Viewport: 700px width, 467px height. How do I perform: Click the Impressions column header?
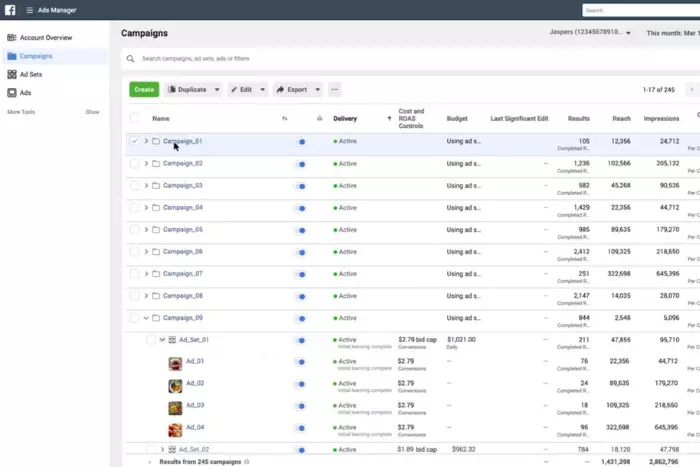coord(661,118)
